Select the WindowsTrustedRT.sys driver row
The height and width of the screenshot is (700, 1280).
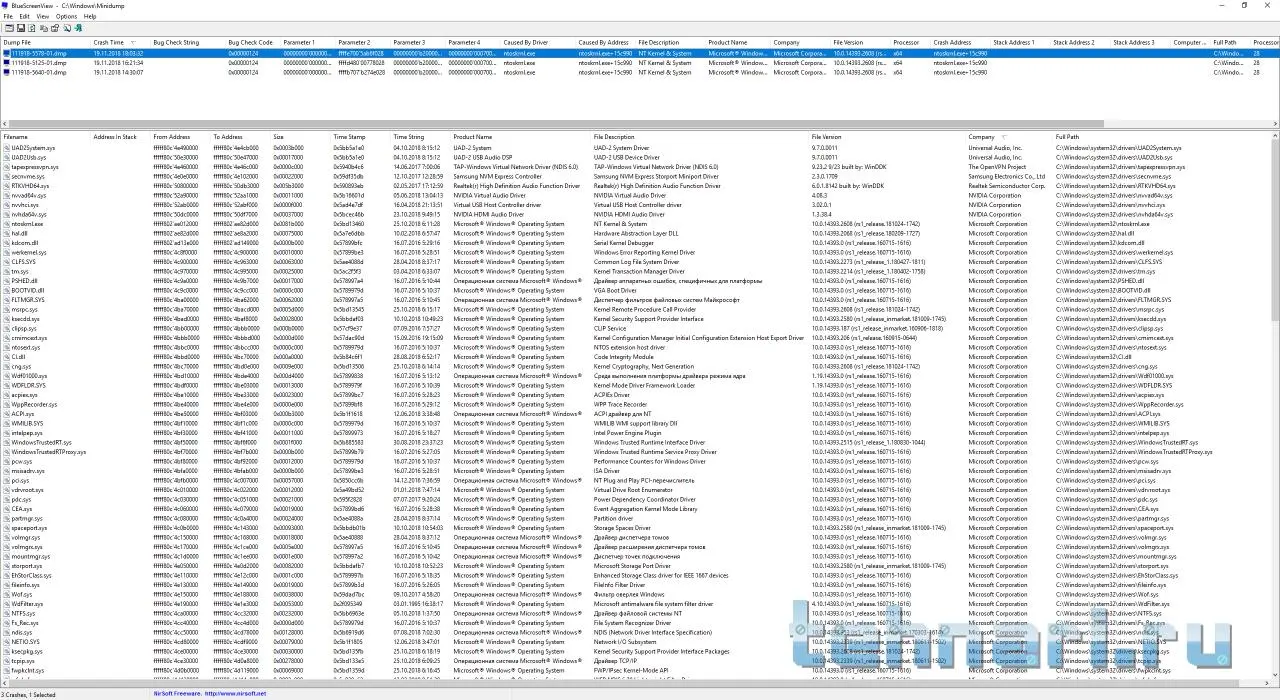635,442
